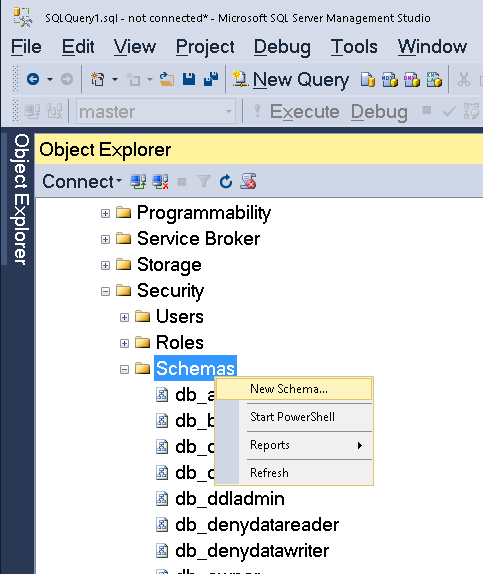The width and height of the screenshot is (483, 574).
Task: Click the Navigate Forward arrow icon
Action: [x=67, y=79]
